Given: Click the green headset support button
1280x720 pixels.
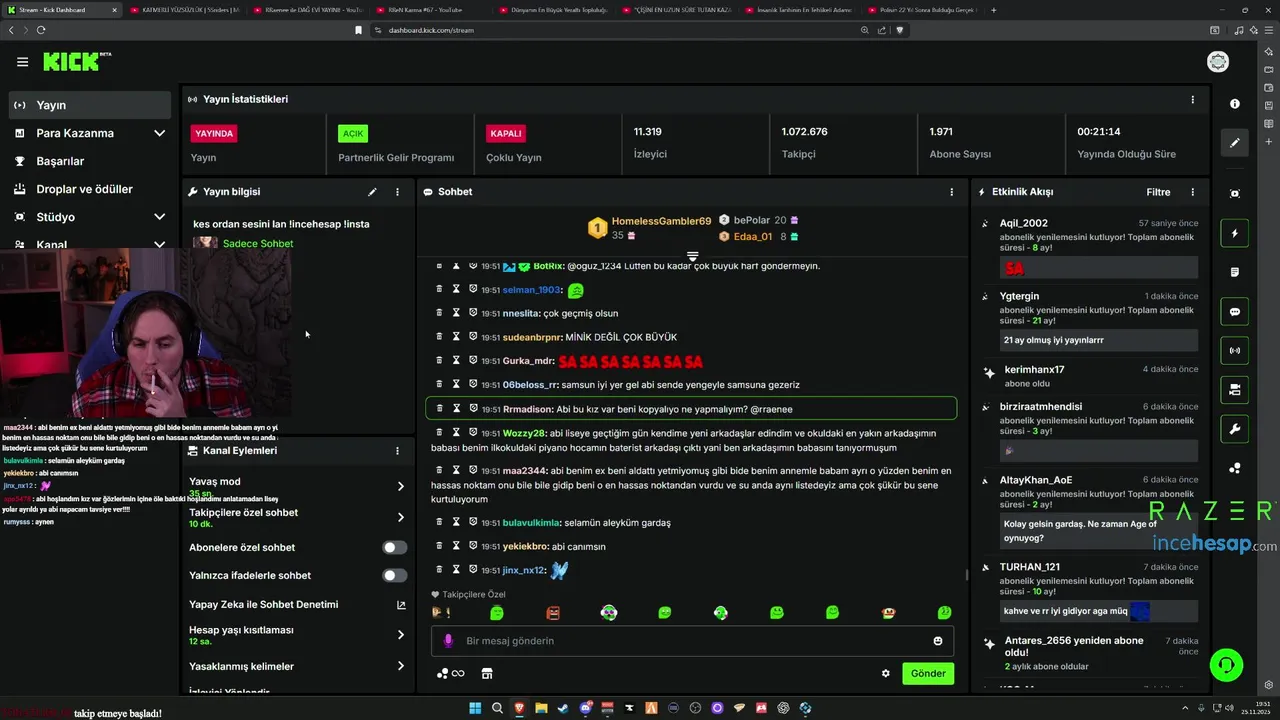Looking at the screenshot, I should pyautogui.click(x=1226, y=665).
